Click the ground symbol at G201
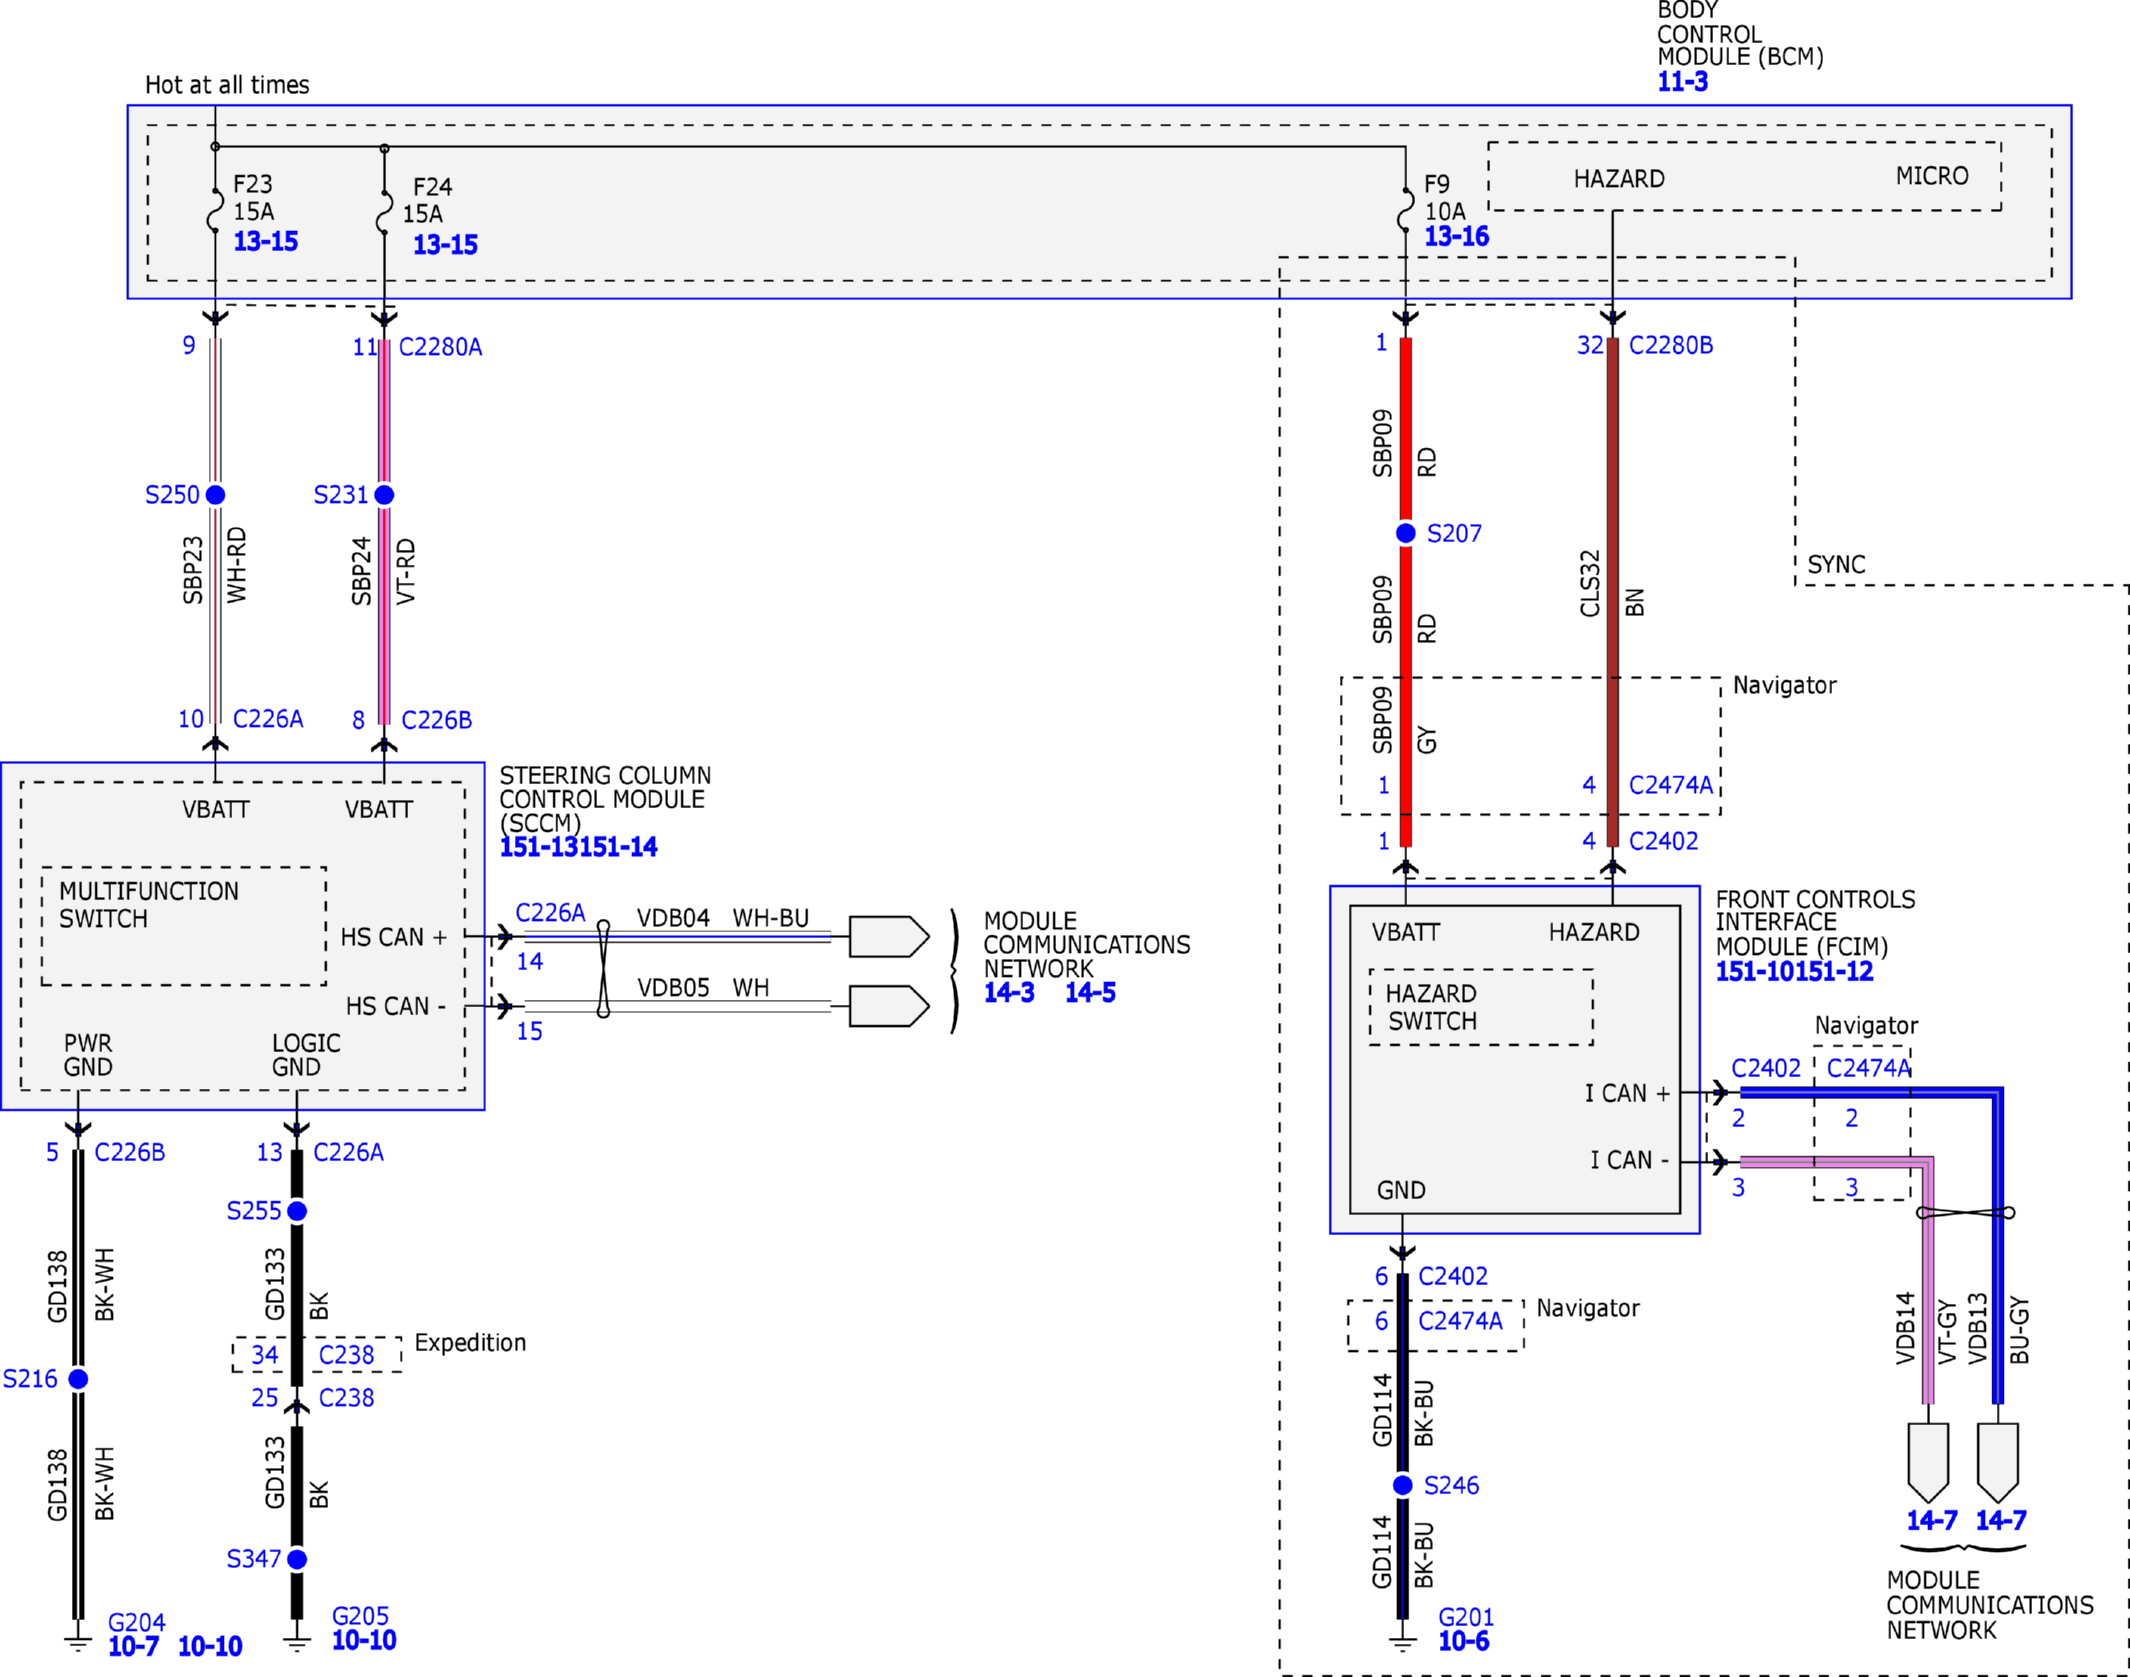This screenshot has width=2130, height=1677. (x=1402, y=1645)
